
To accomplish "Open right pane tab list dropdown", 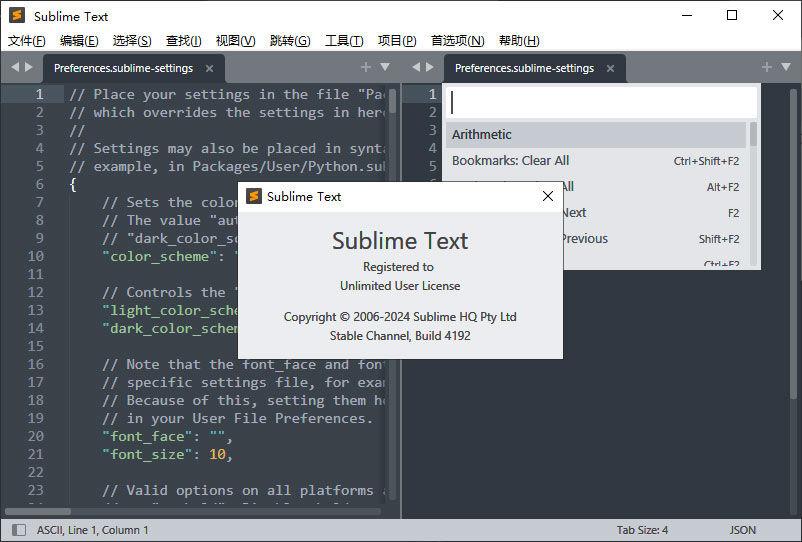I will click(x=786, y=67).
